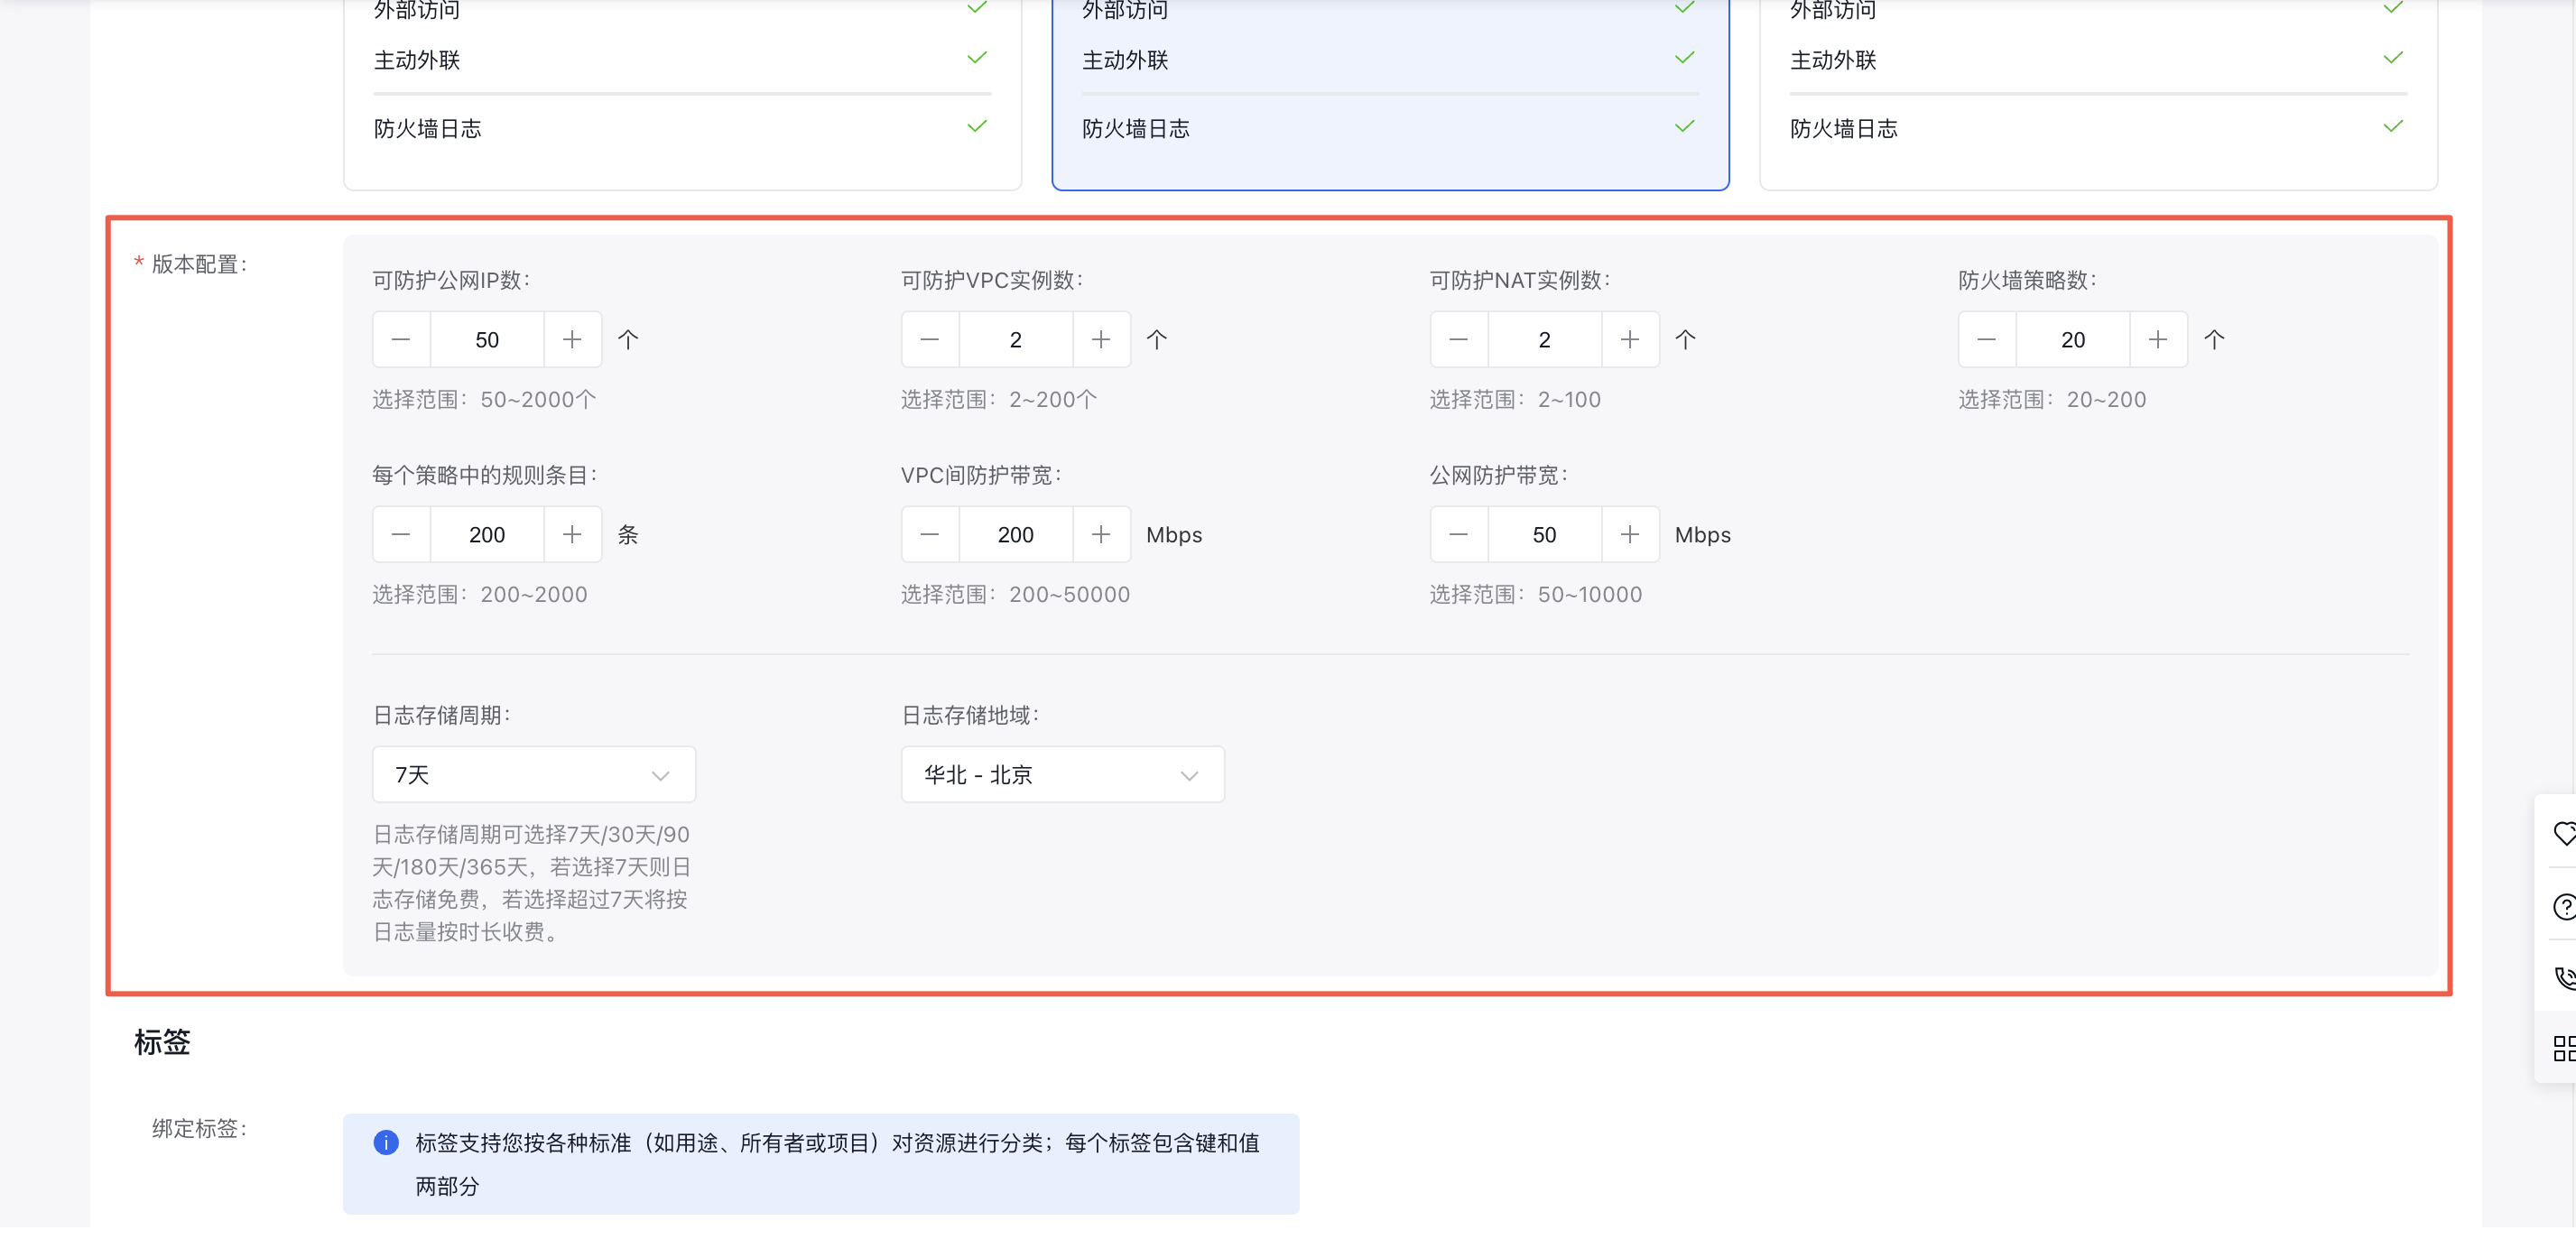This screenshot has width=2576, height=1258.
Task: Click the heart icon in side panel
Action: point(2564,833)
